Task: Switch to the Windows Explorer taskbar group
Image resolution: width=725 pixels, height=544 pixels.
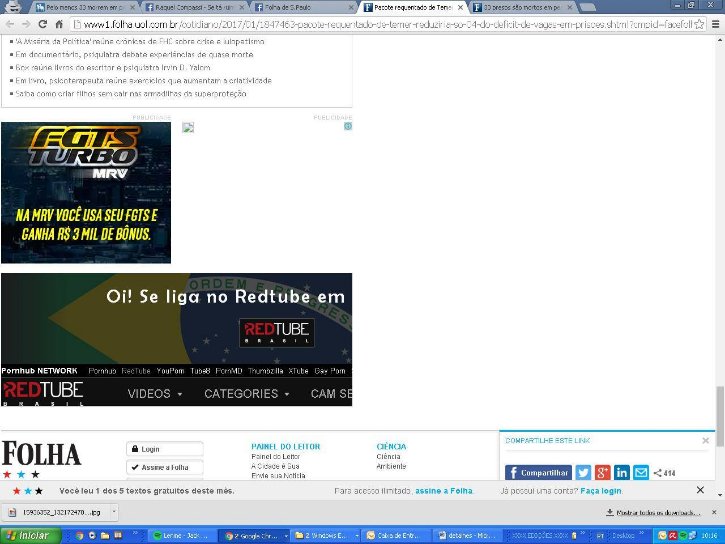Action: pos(326,536)
